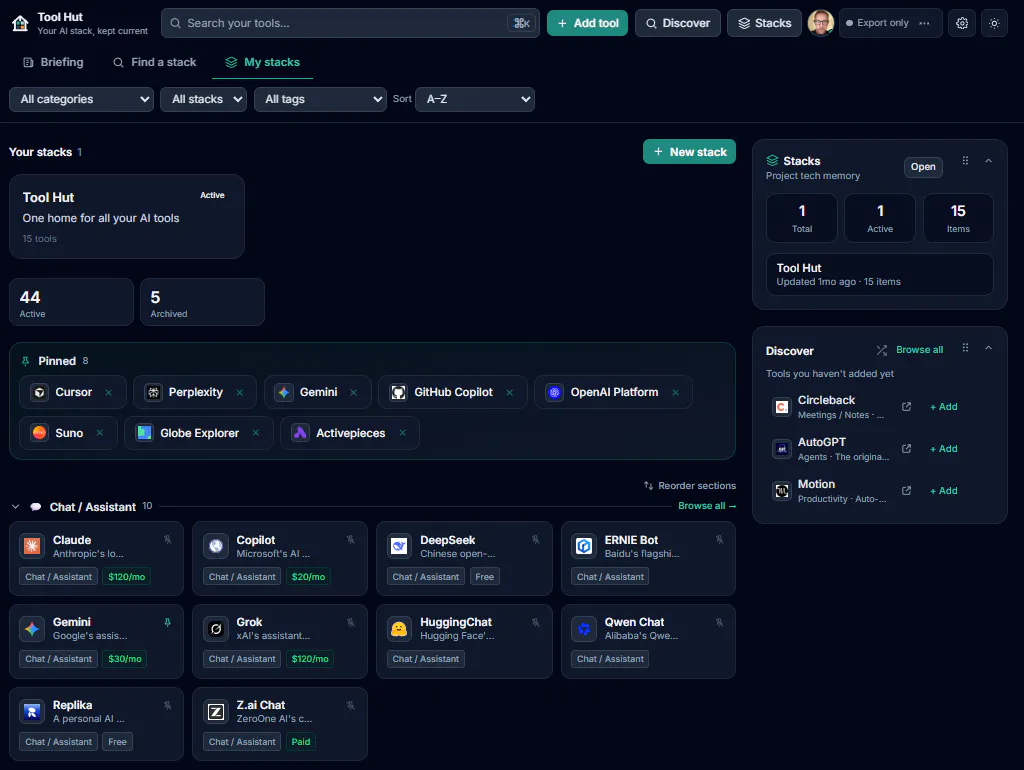Switch to the Briefing tab
The width and height of the screenshot is (1024, 770).
tap(53, 62)
